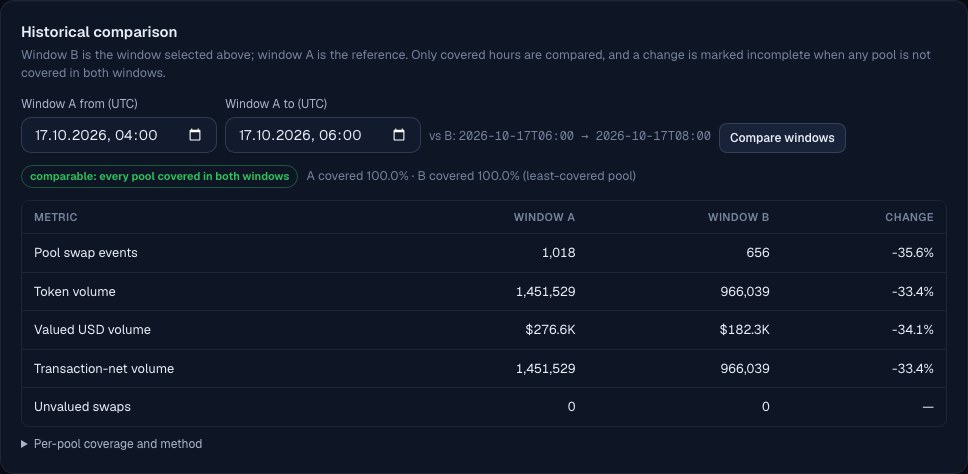The height and width of the screenshot is (474, 968).
Task: Click the $182.3K Valued USD volume cell
Action: tap(745, 330)
